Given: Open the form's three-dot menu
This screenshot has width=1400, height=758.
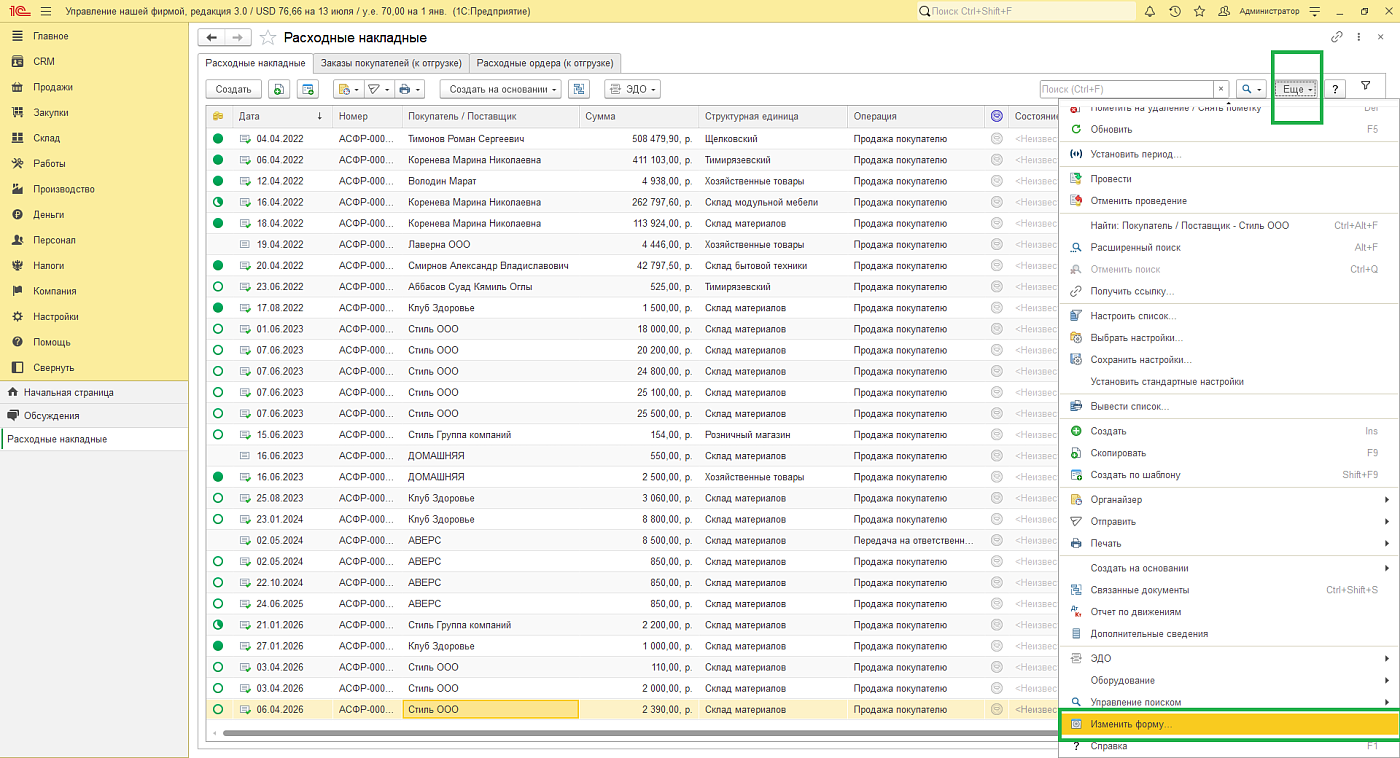Looking at the screenshot, I should click(x=1359, y=37).
